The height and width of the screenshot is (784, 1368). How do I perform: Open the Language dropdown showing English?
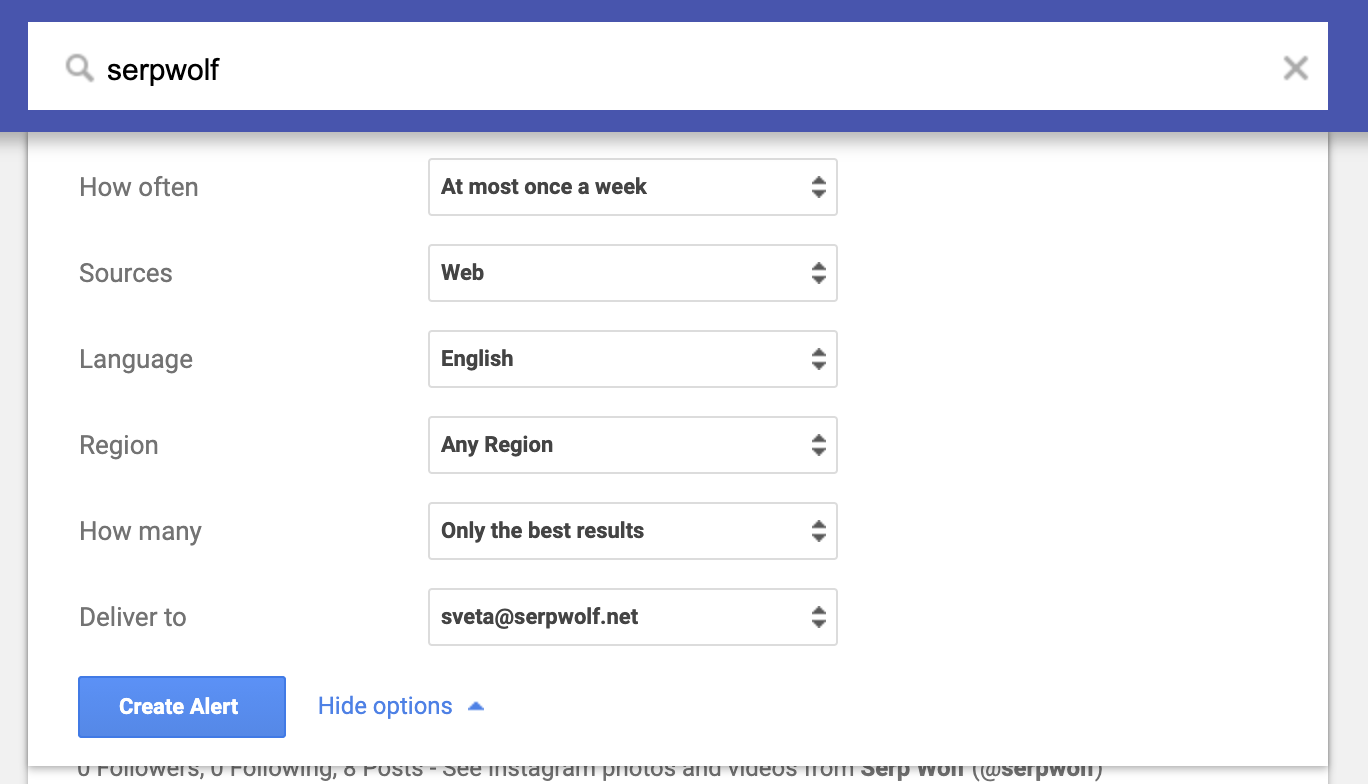632,359
